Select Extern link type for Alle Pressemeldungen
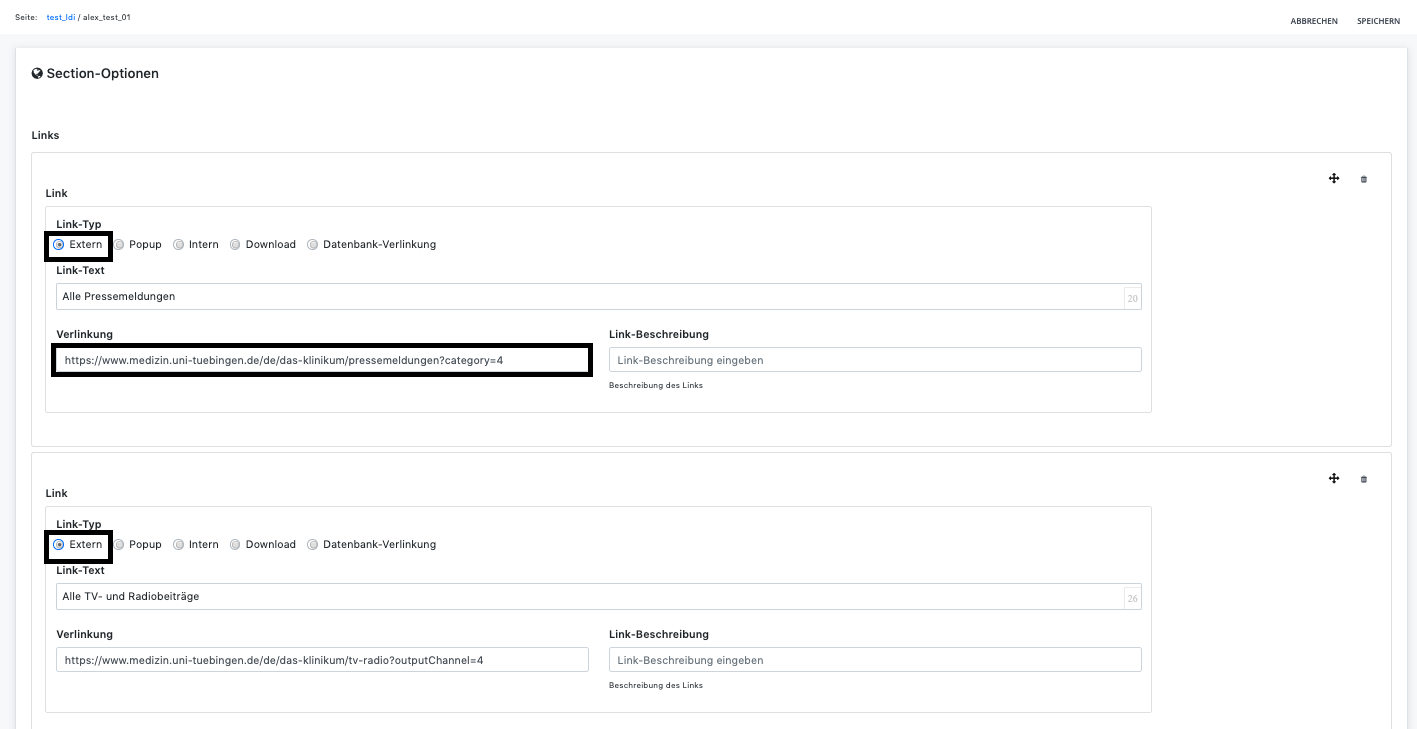This screenshot has width=1417, height=729. point(59,244)
